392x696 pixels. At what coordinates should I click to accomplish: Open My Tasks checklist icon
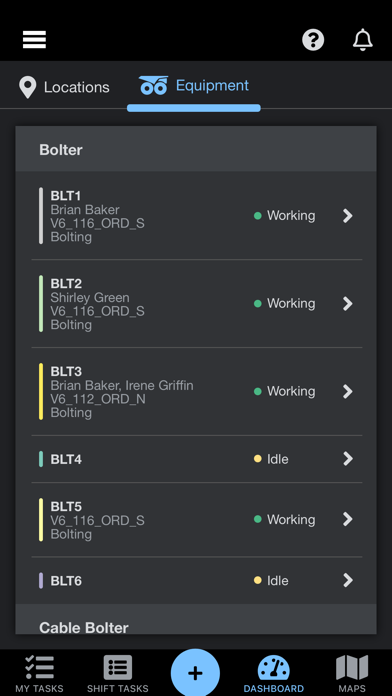click(40, 667)
